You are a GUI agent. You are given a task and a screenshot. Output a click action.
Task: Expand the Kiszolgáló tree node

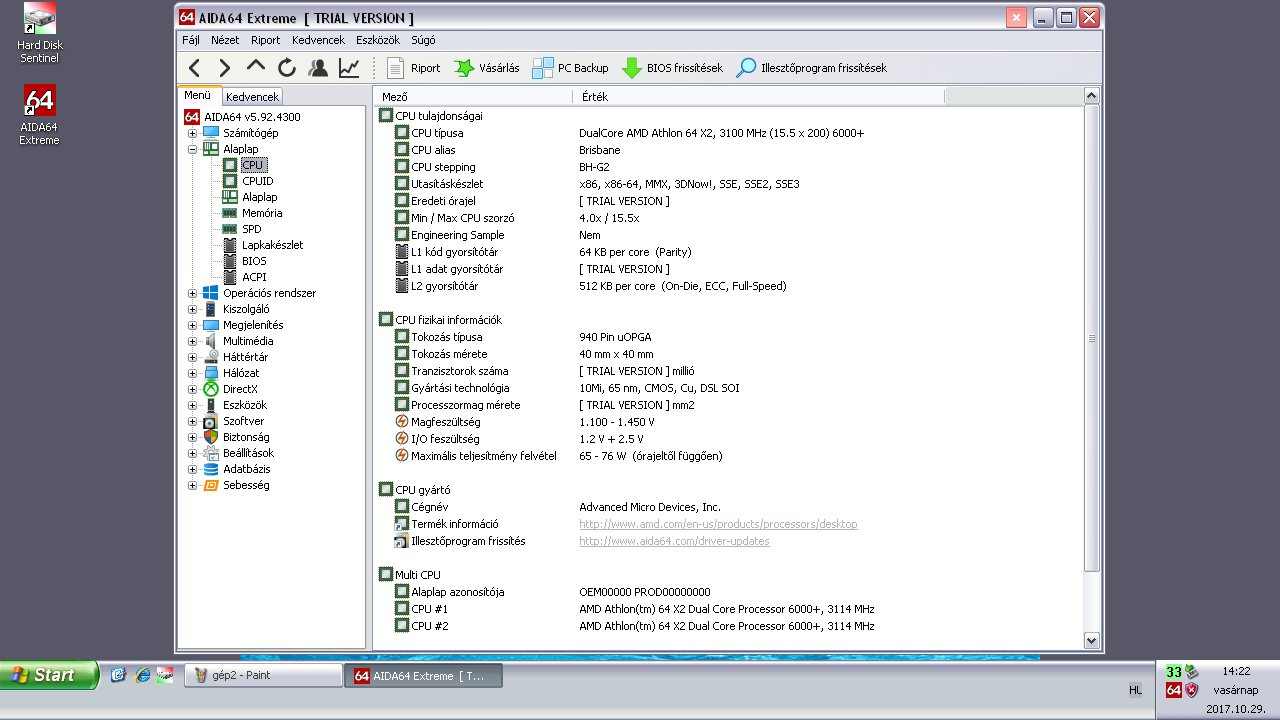tap(192, 309)
